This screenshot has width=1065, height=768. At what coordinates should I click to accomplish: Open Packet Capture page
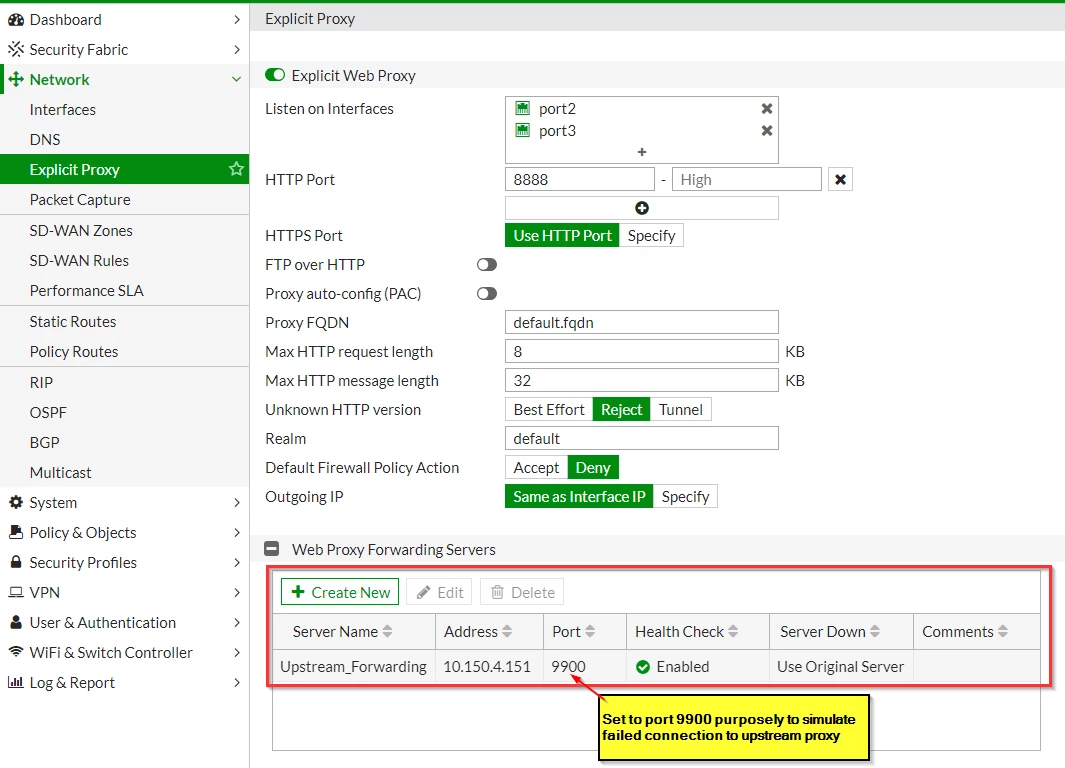[125, 200]
